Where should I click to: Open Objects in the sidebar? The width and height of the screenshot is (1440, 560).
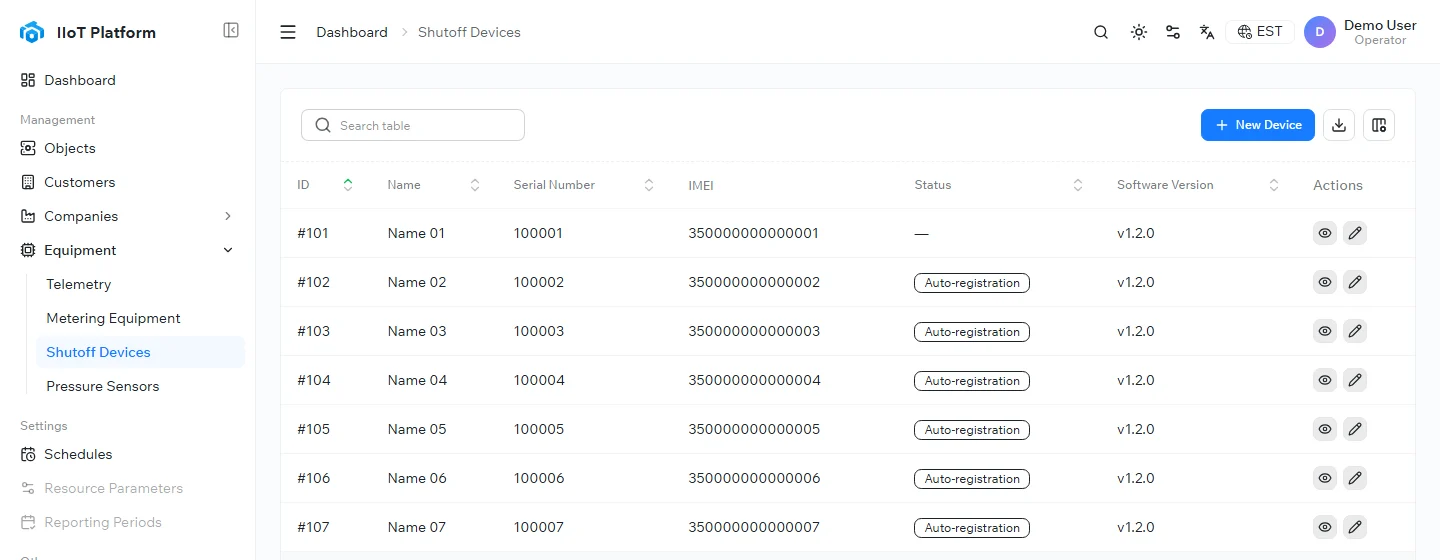(x=128, y=148)
